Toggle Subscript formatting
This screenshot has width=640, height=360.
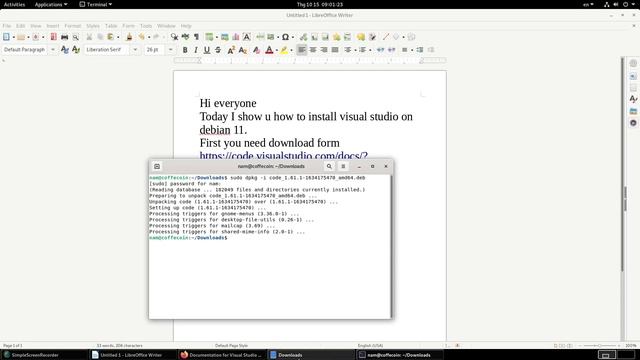242,50
